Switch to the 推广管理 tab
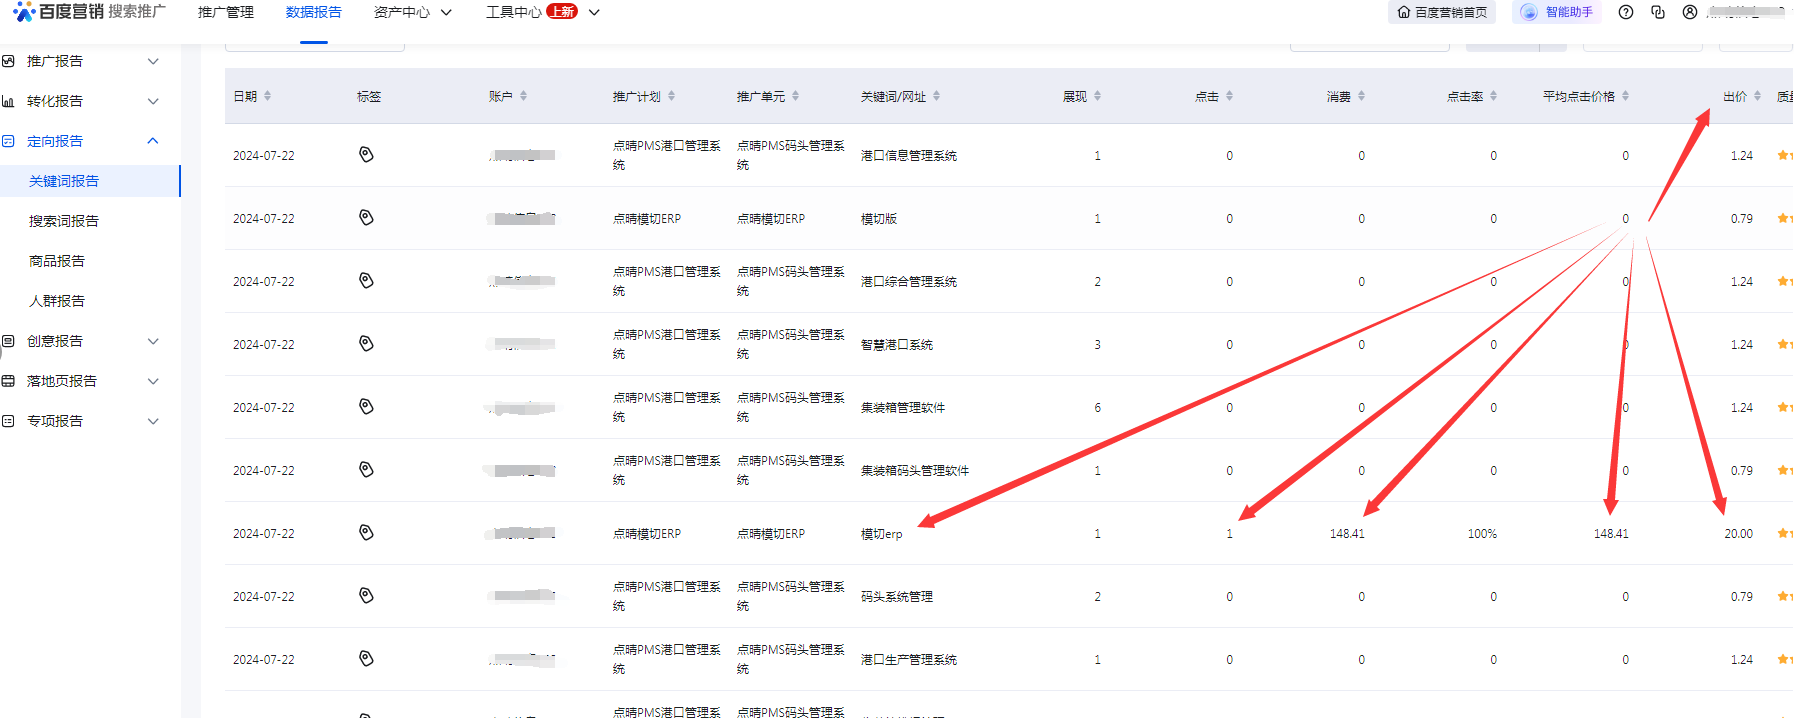This screenshot has height=718, width=1794. pyautogui.click(x=226, y=12)
